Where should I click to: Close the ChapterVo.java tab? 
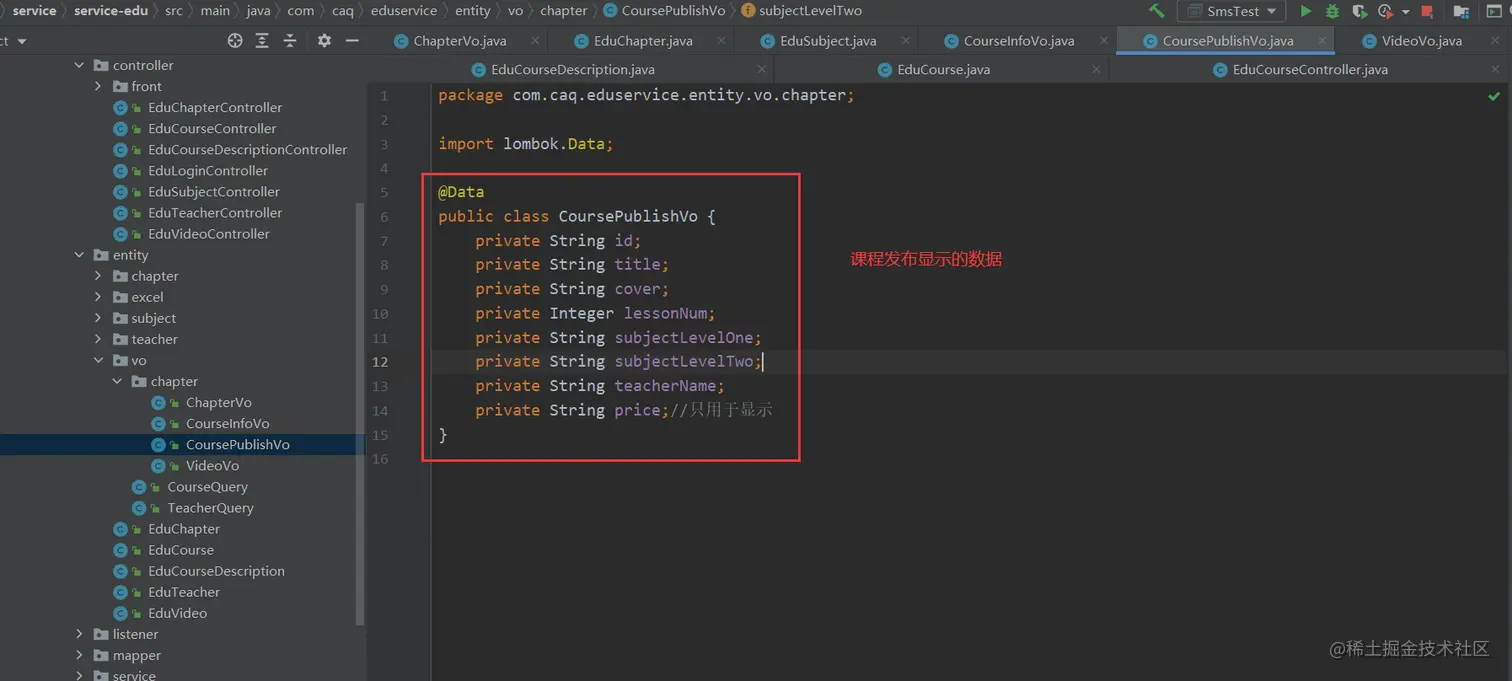pos(535,41)
